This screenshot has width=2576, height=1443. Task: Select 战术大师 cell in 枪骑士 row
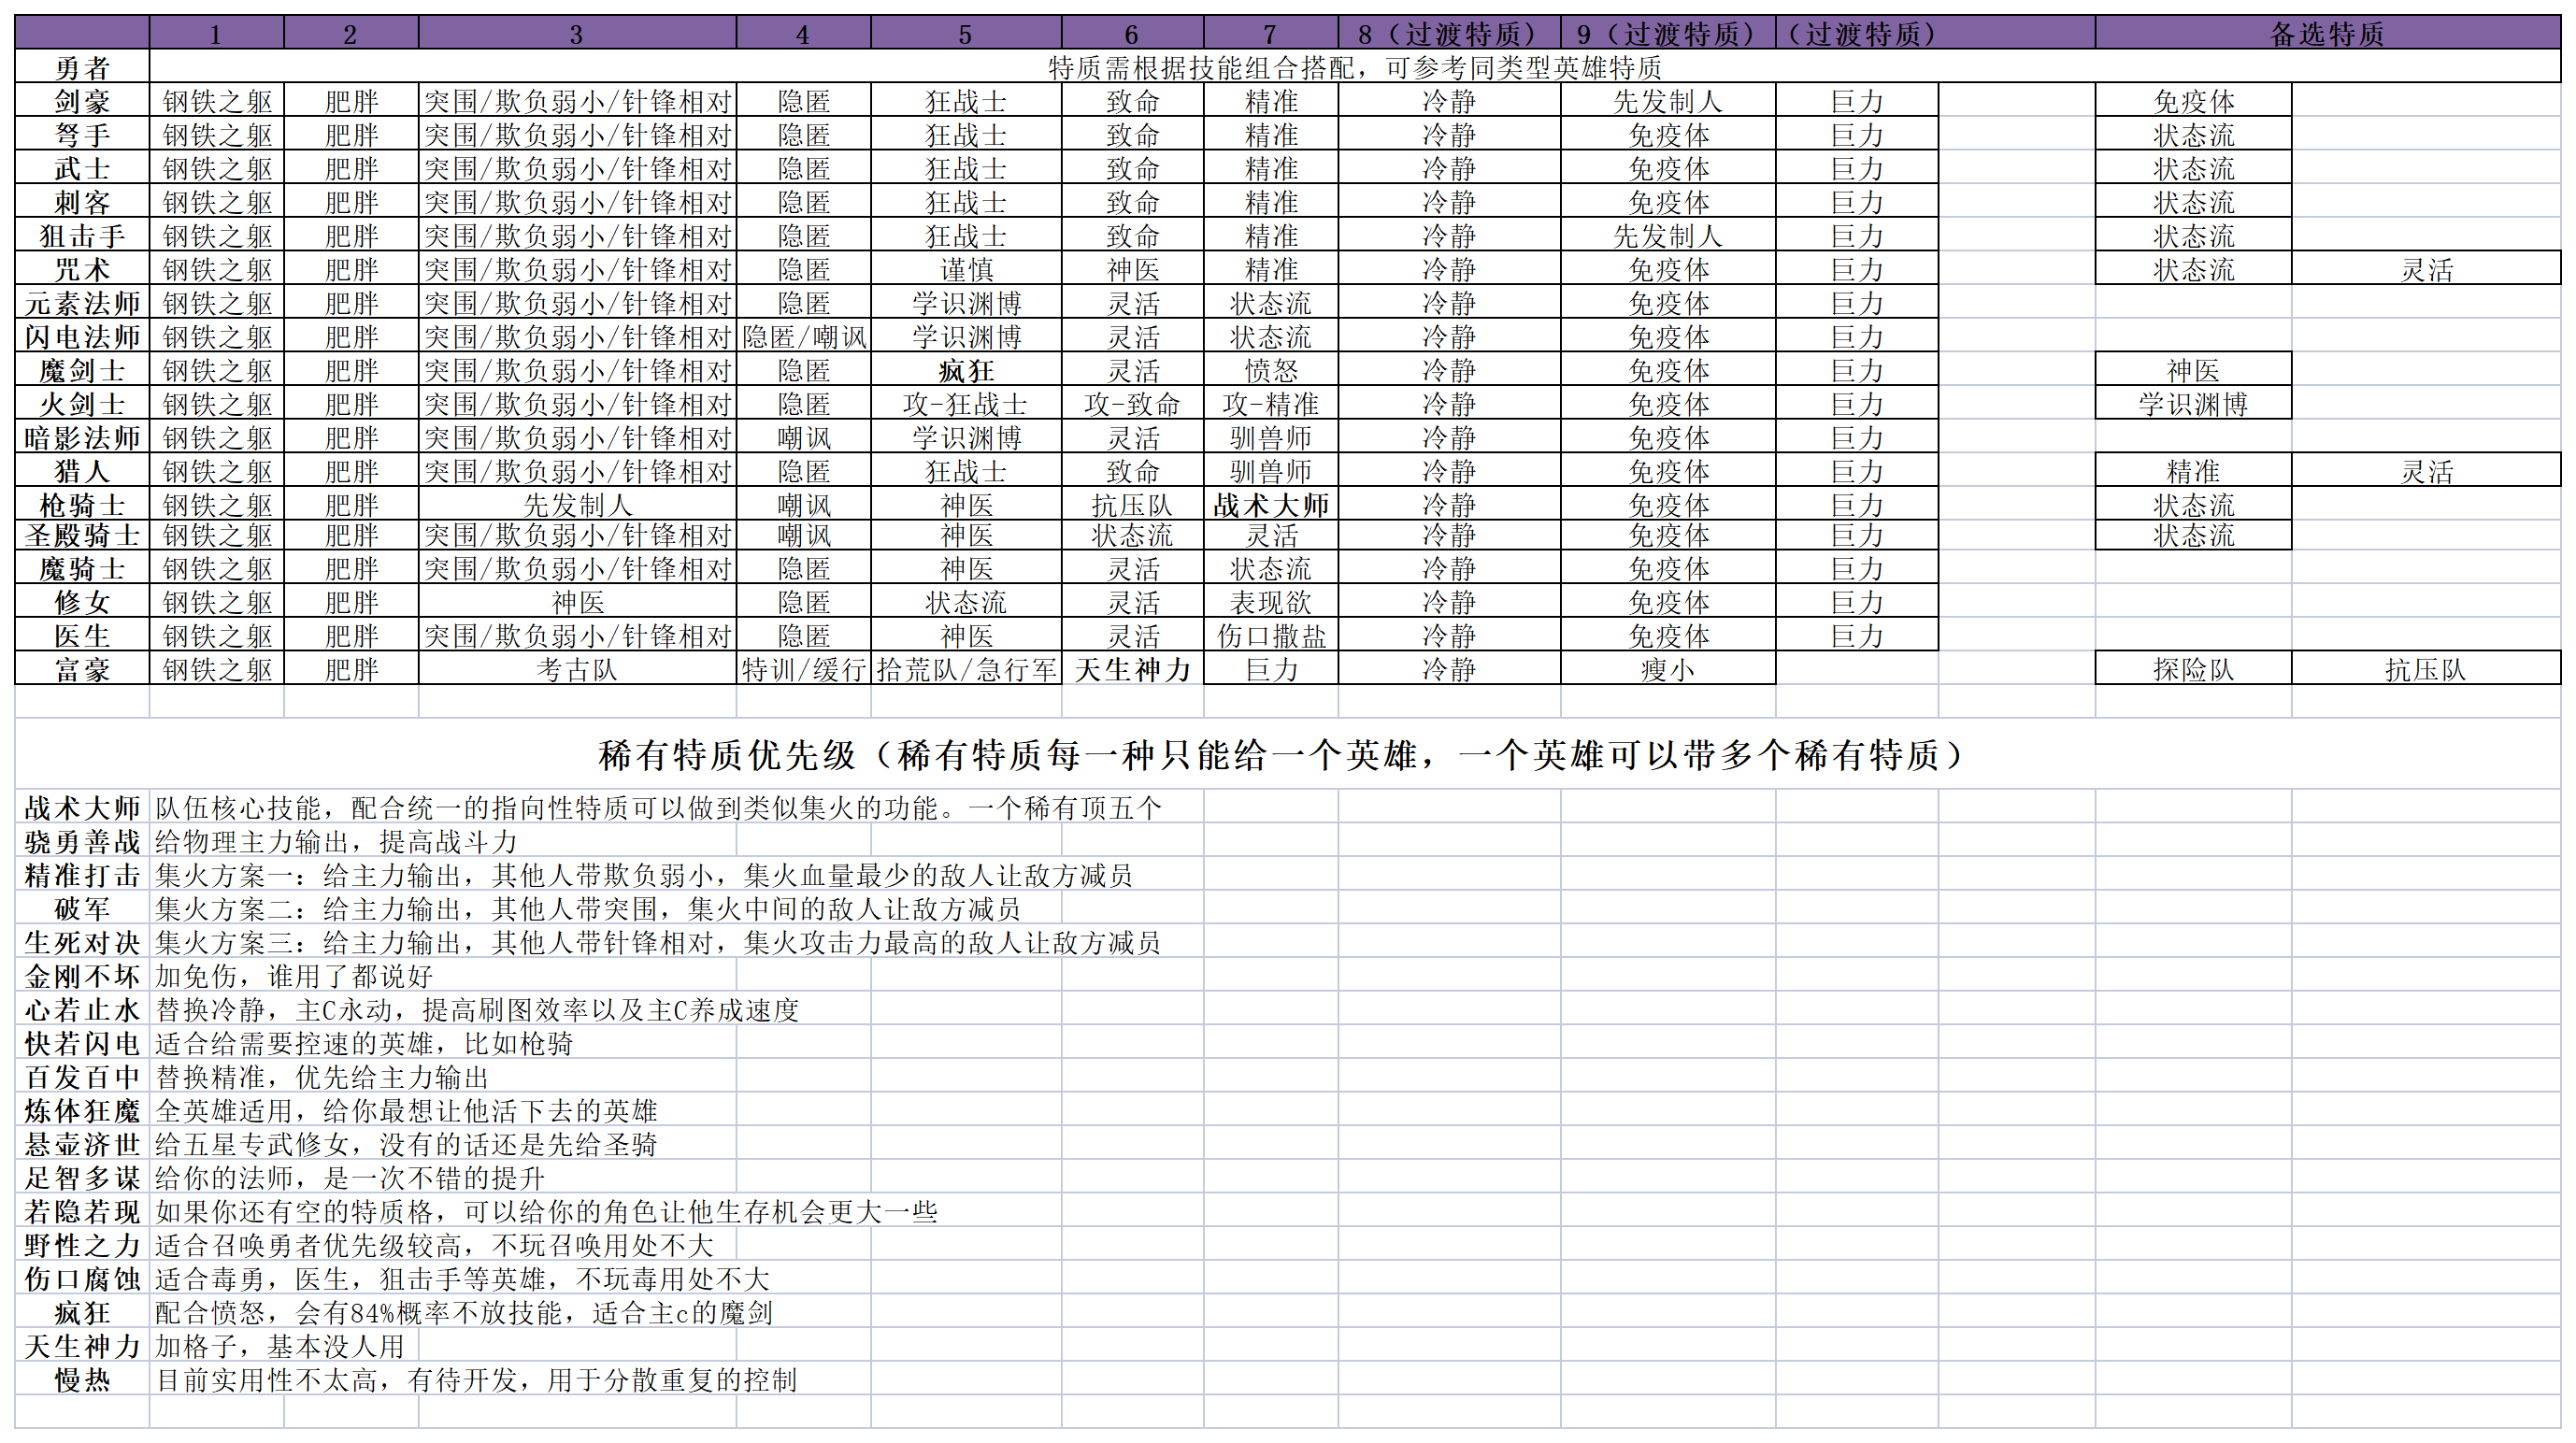[1271, 504]
